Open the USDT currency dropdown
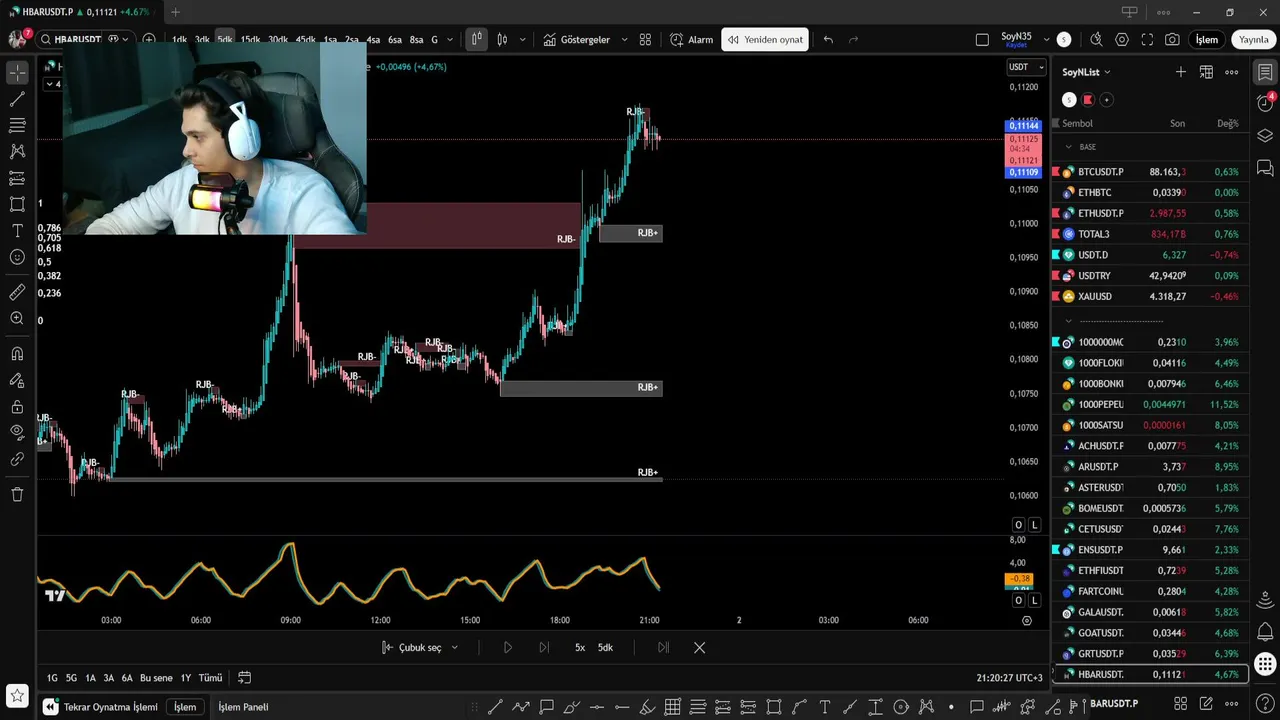This screenshot has width=1280, height=720. coord(1025,67)
